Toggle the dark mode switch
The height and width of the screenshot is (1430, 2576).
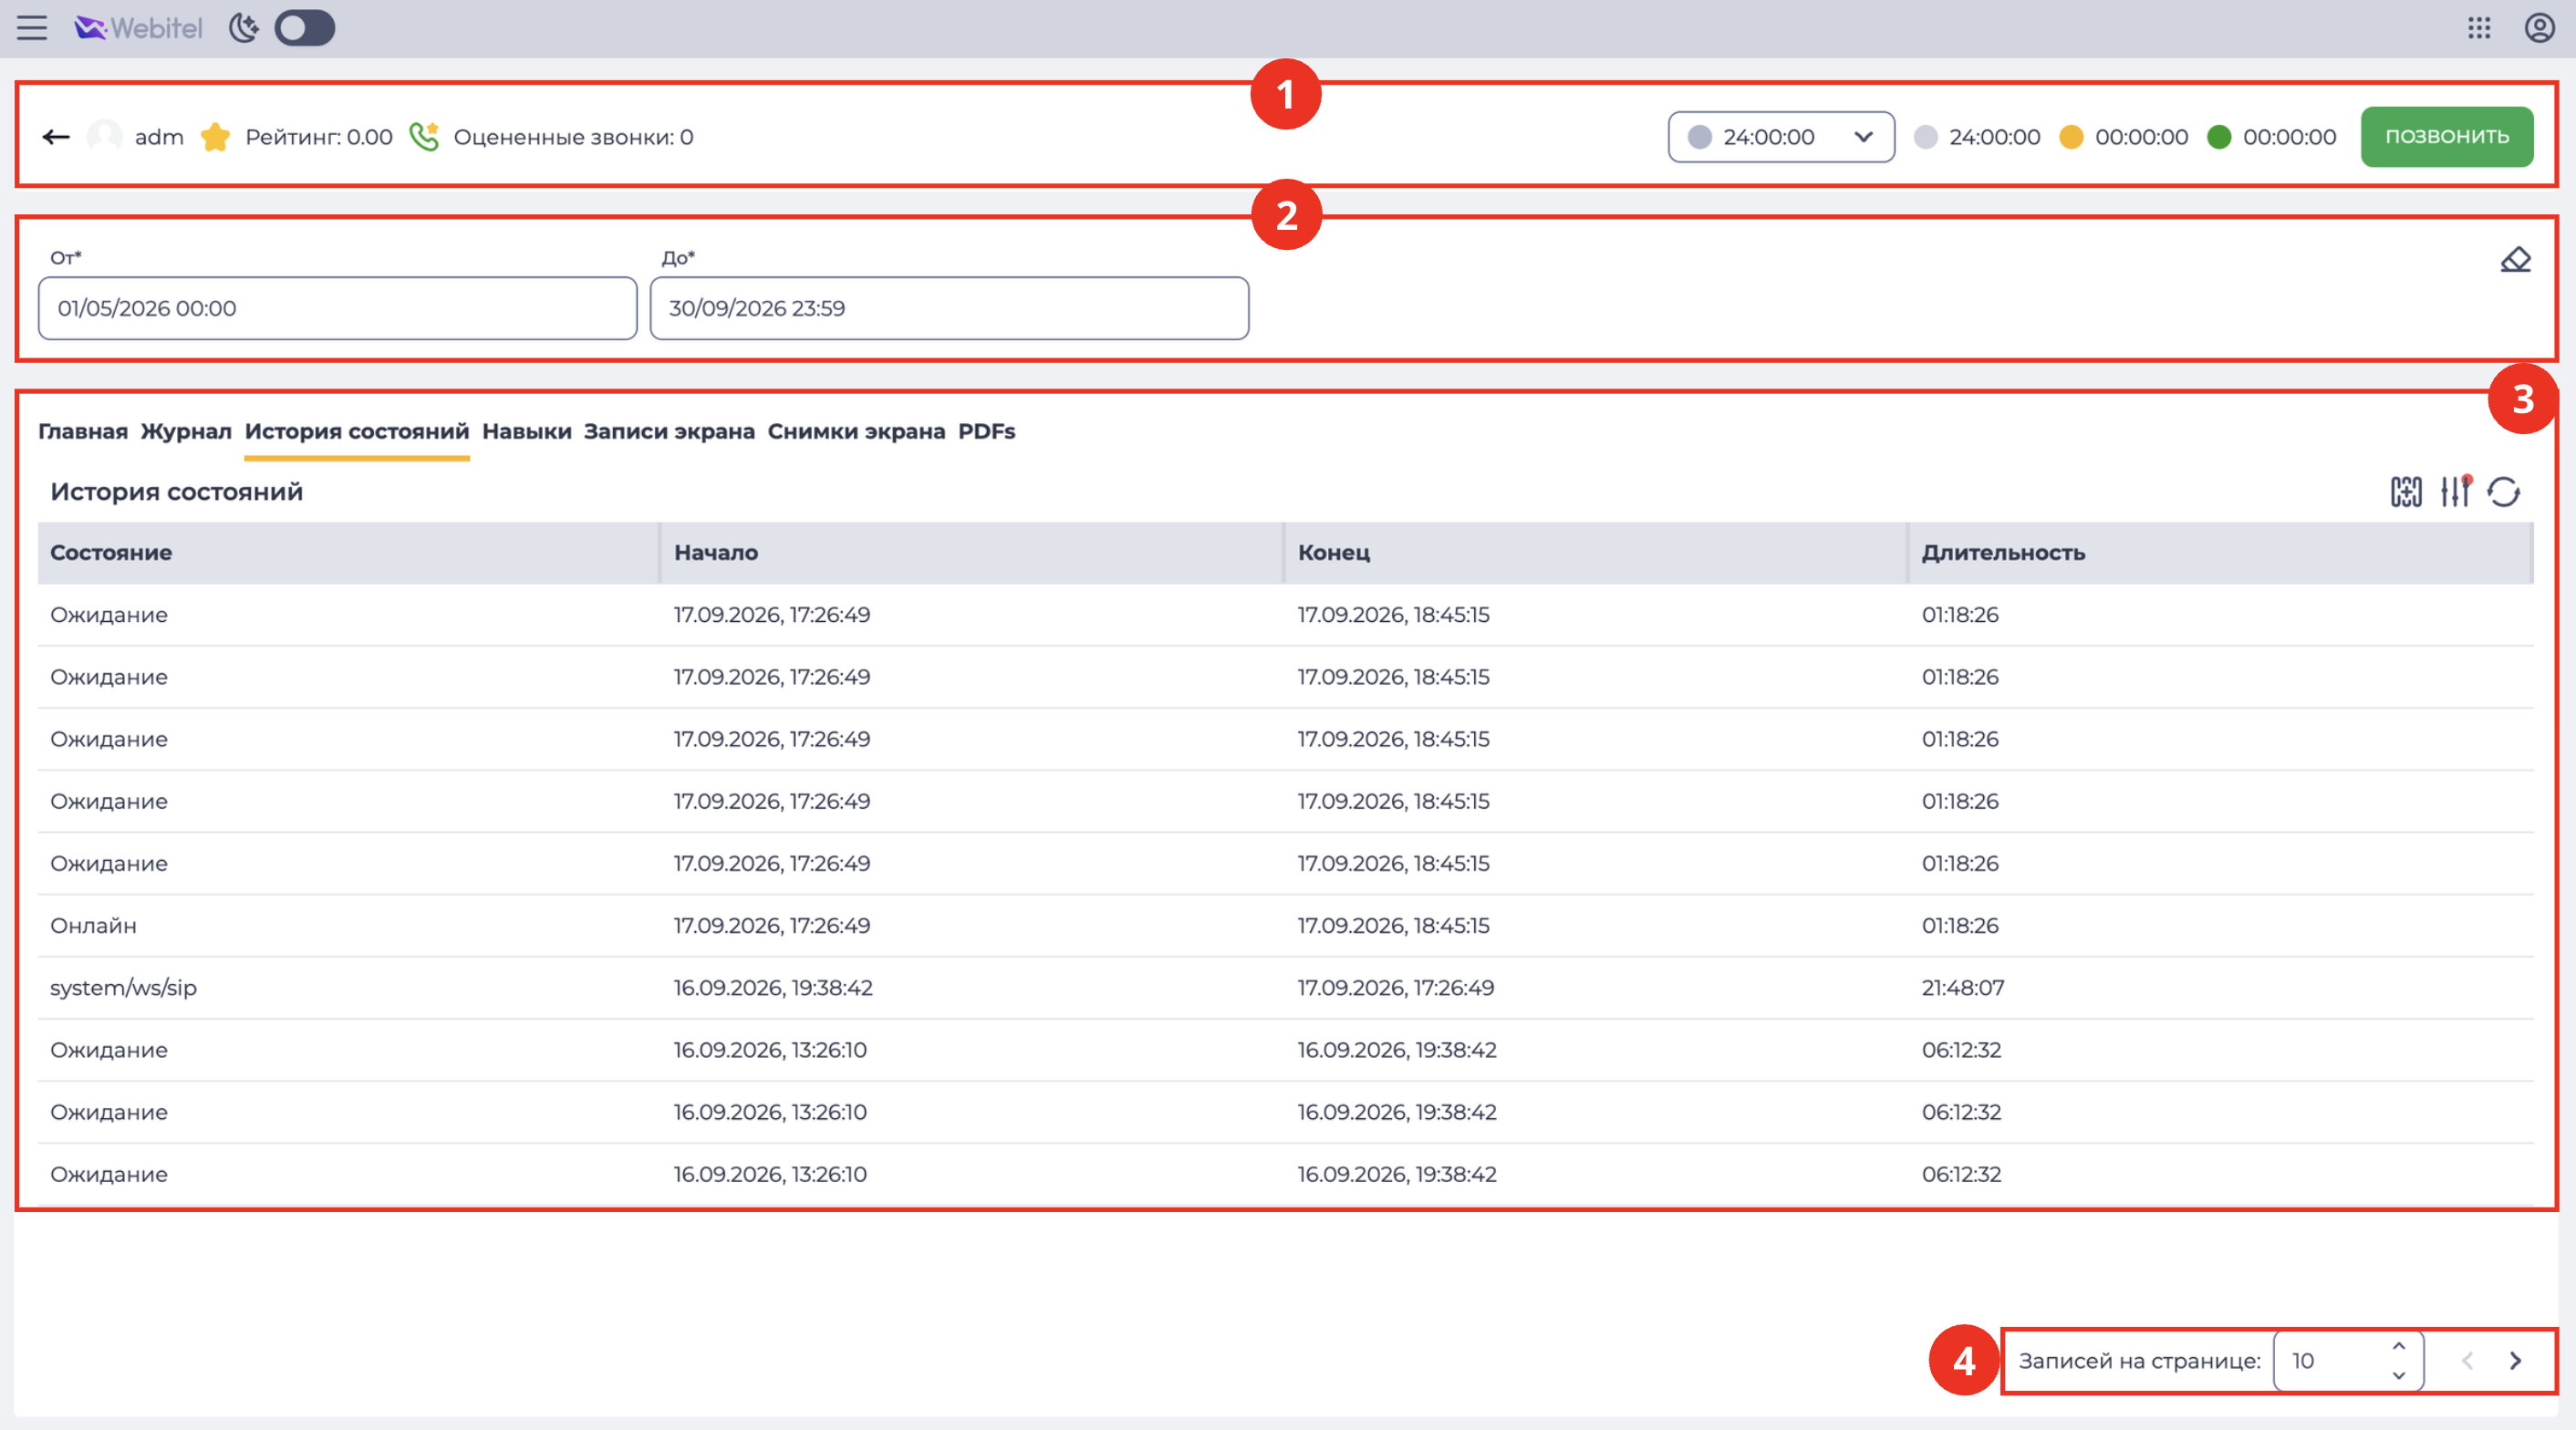(x=304, y=28)
